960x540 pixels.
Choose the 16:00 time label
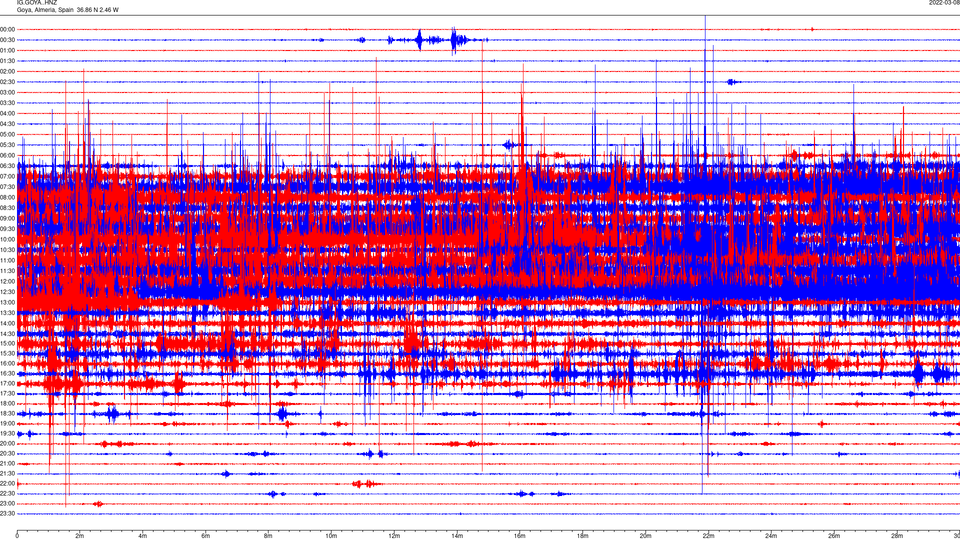pyautogui.click(x=7, y=363)
